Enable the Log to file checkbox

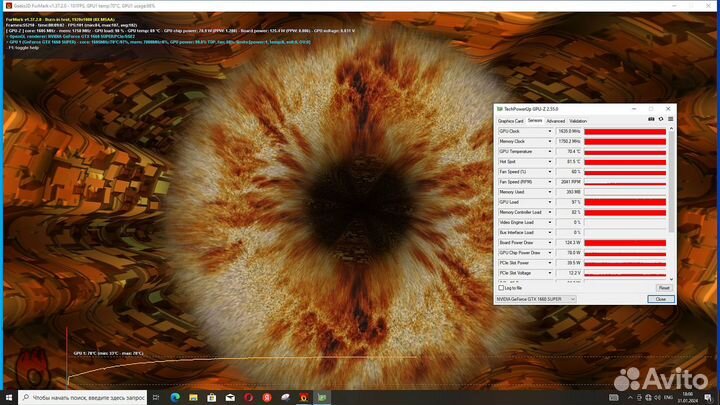pyautogui.click(x=500, y=287)
